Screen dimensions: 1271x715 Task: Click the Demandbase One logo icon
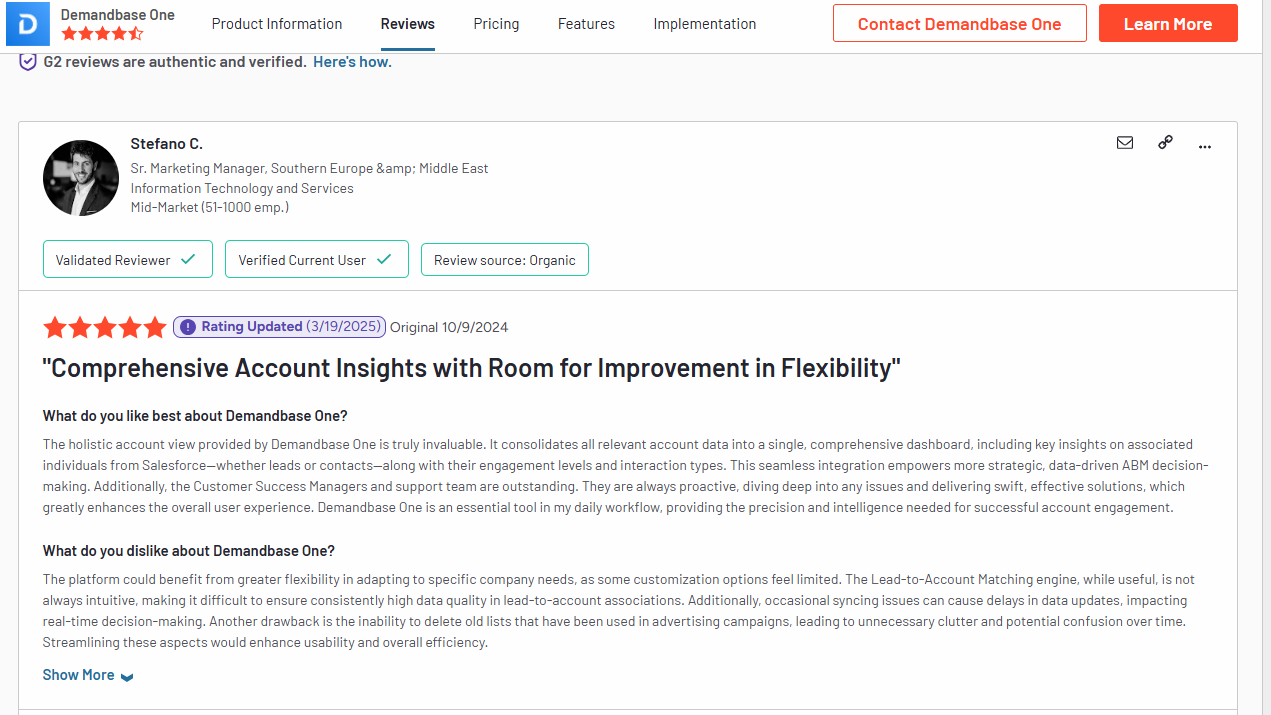[x=28, y=24]
